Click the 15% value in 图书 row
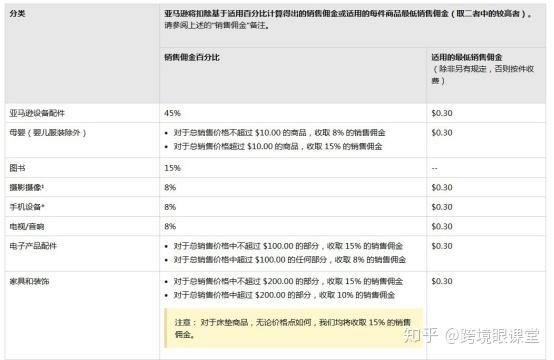 pyautogui.click(x=172, y=168)
